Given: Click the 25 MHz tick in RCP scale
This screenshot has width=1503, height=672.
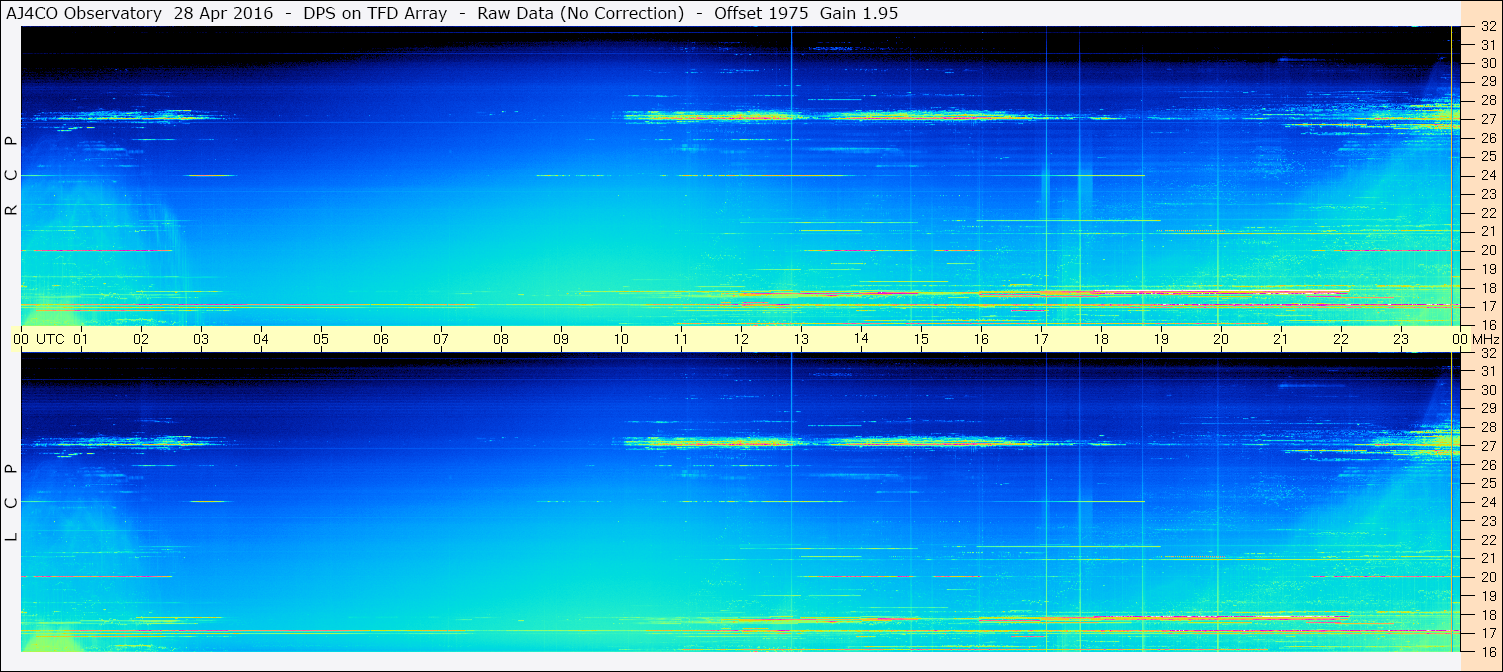Looking at the screenshot, I should [x=1487, y=156].
